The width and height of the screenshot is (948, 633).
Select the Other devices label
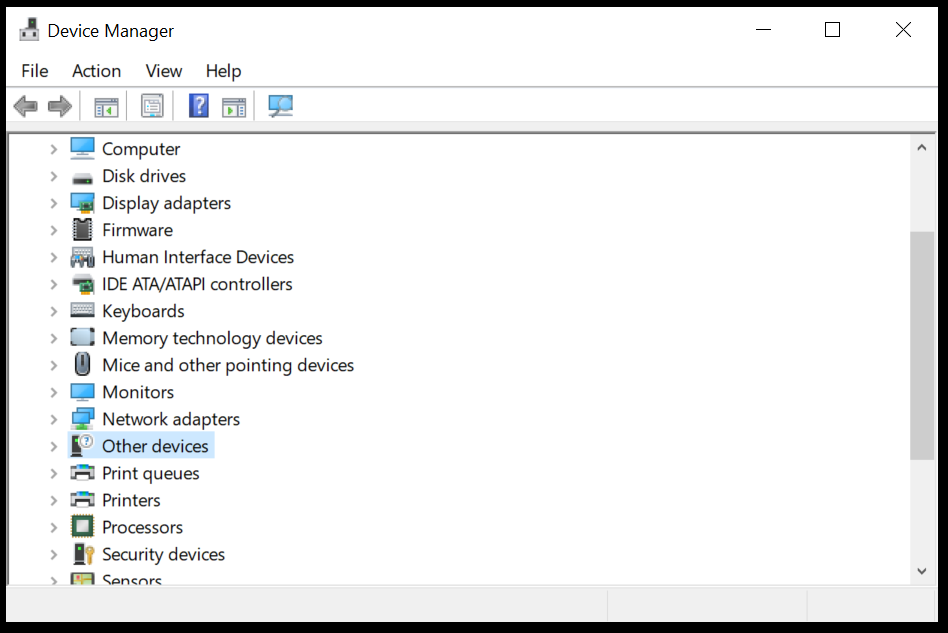coord(155,446)
